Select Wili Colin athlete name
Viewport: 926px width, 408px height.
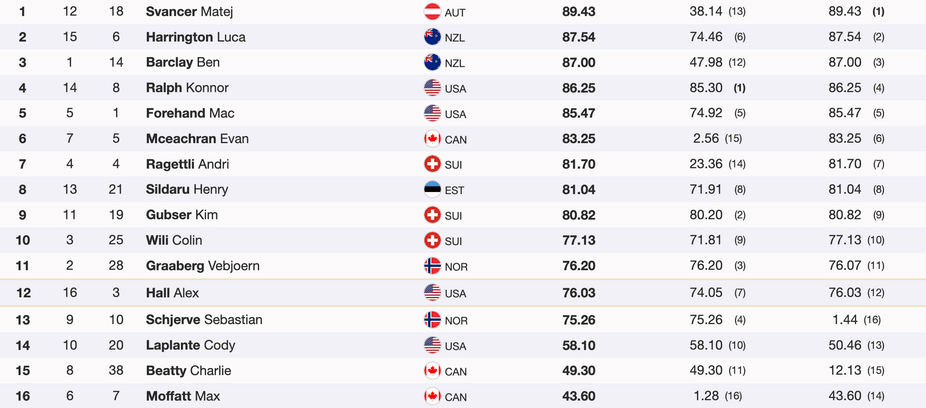[174, 240]
